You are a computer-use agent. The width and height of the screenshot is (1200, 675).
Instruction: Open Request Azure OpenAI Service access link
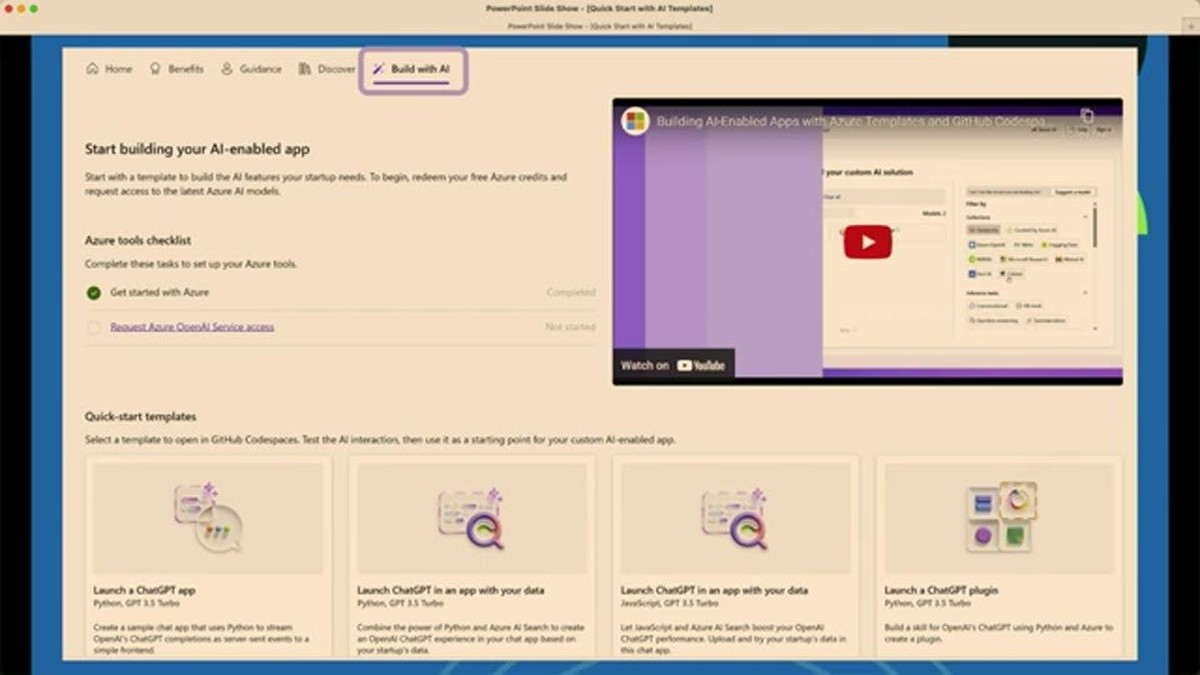click(x=192, y=327)
